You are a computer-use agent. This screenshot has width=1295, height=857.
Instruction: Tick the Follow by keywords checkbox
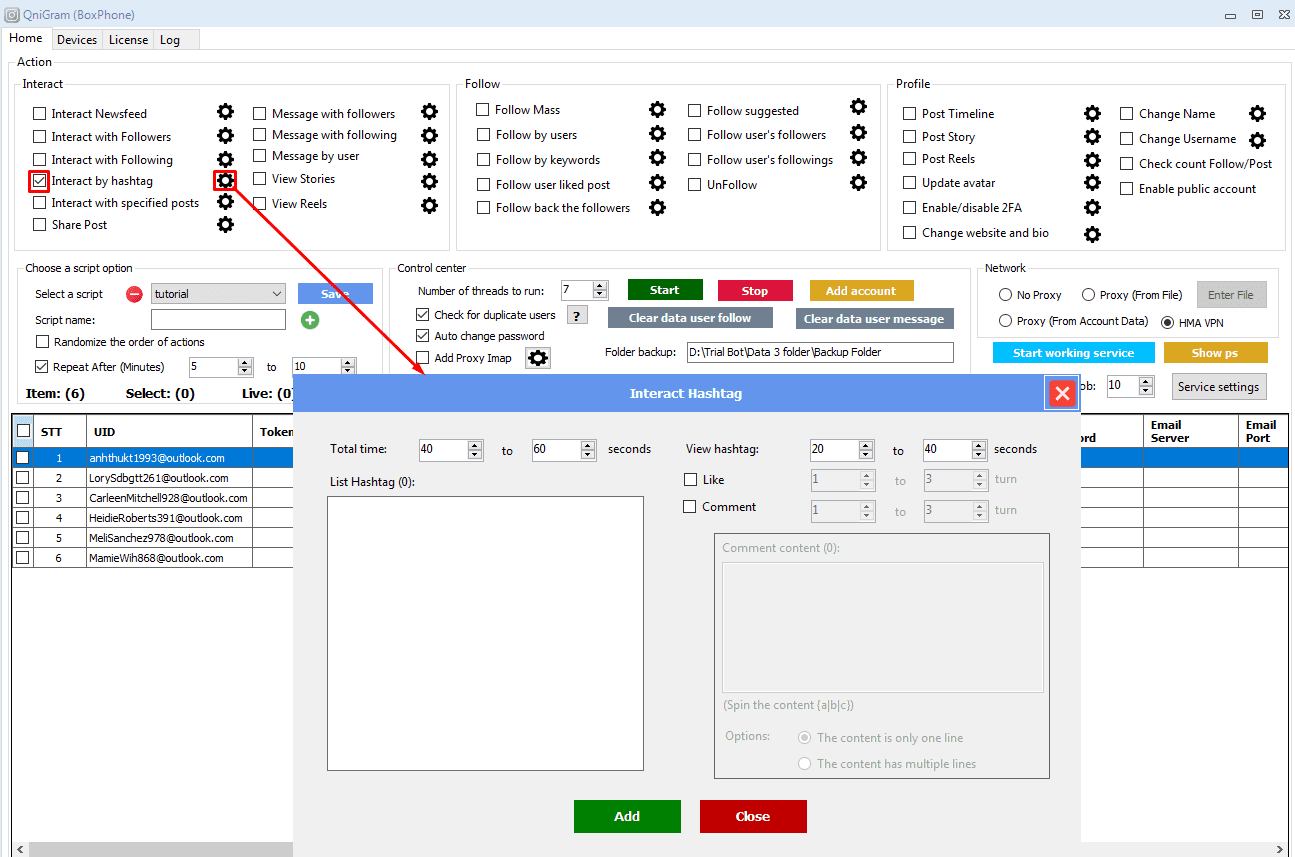[x=483, y=160]
